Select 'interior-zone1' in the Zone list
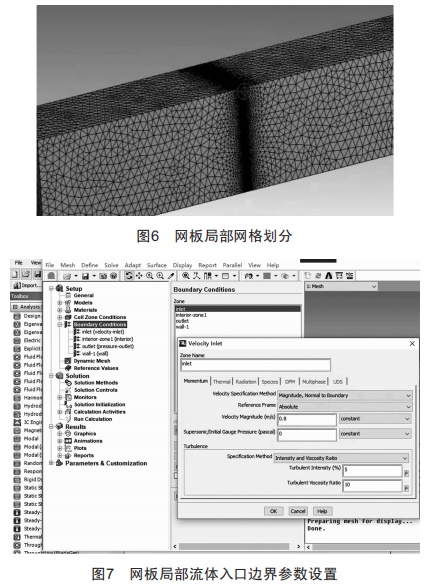 (x=191, y=315)
